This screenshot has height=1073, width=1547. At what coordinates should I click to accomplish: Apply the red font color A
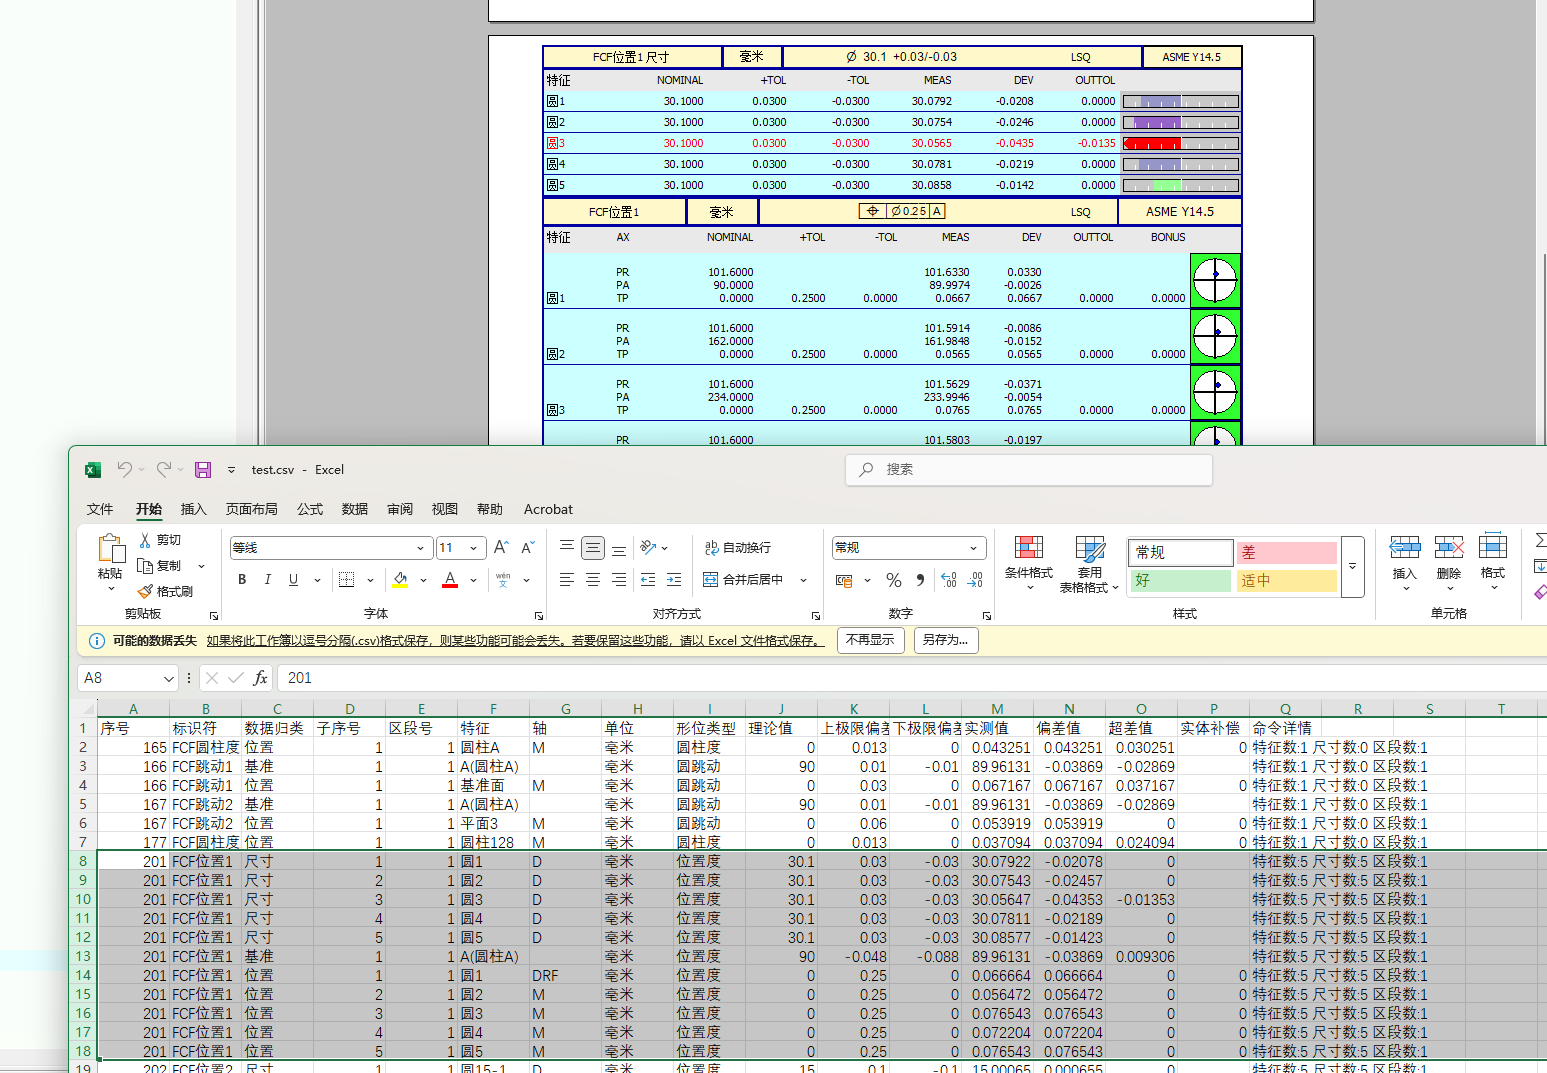(450, 580)
